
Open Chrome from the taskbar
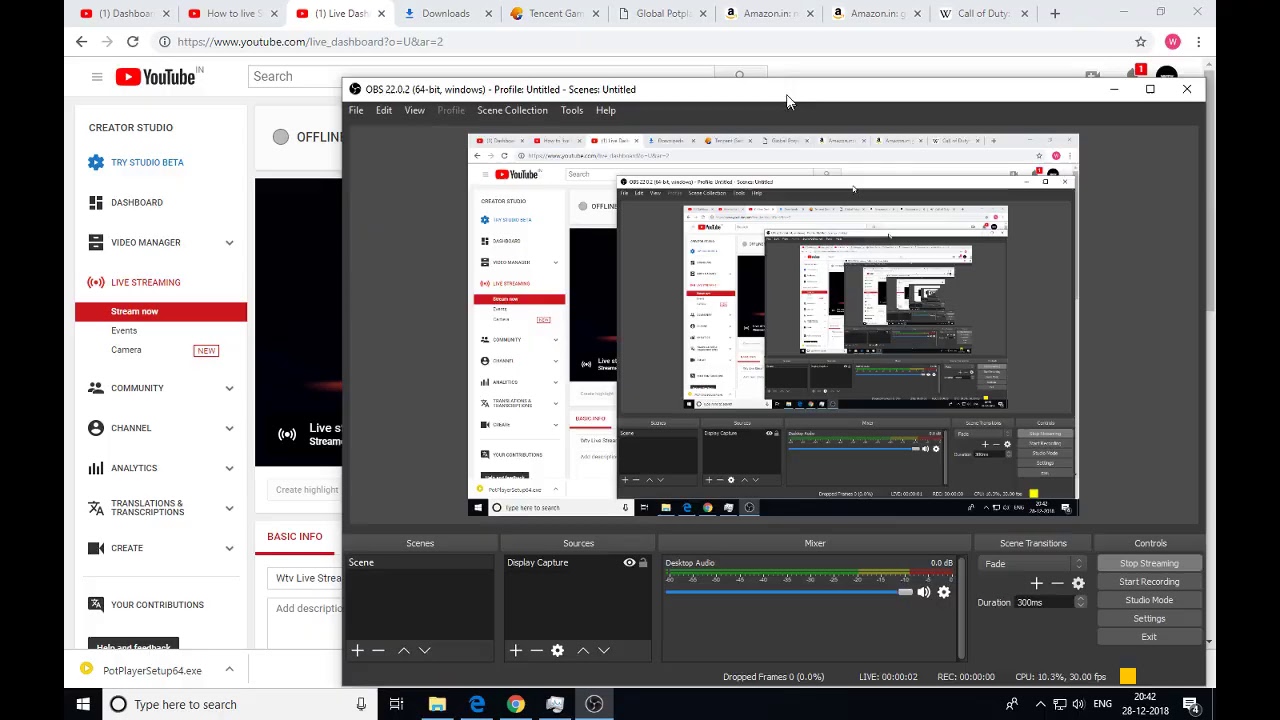(515, 704)
